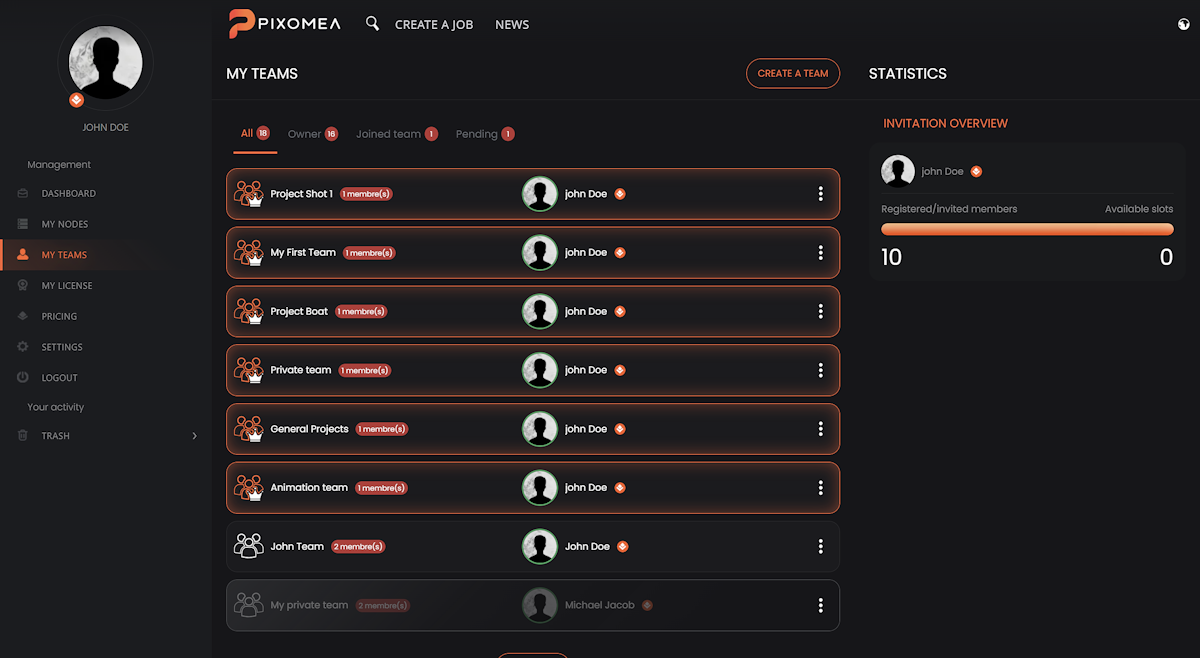Image resolution: width=1200 pixels, height=658 pixels.
Task: Switch to the Owner tab
Action: tap(313, 134)
